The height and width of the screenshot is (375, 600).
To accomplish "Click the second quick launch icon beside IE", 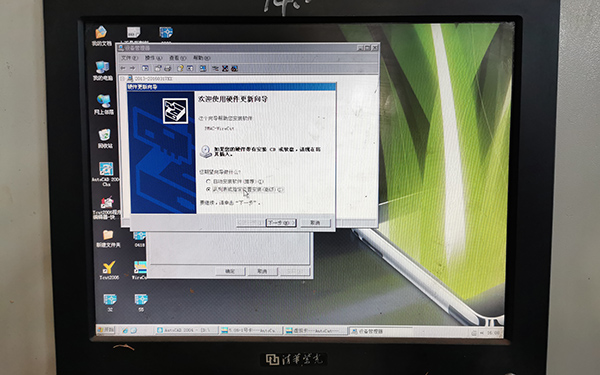I will pyautogui.click(x=134, y=330).
